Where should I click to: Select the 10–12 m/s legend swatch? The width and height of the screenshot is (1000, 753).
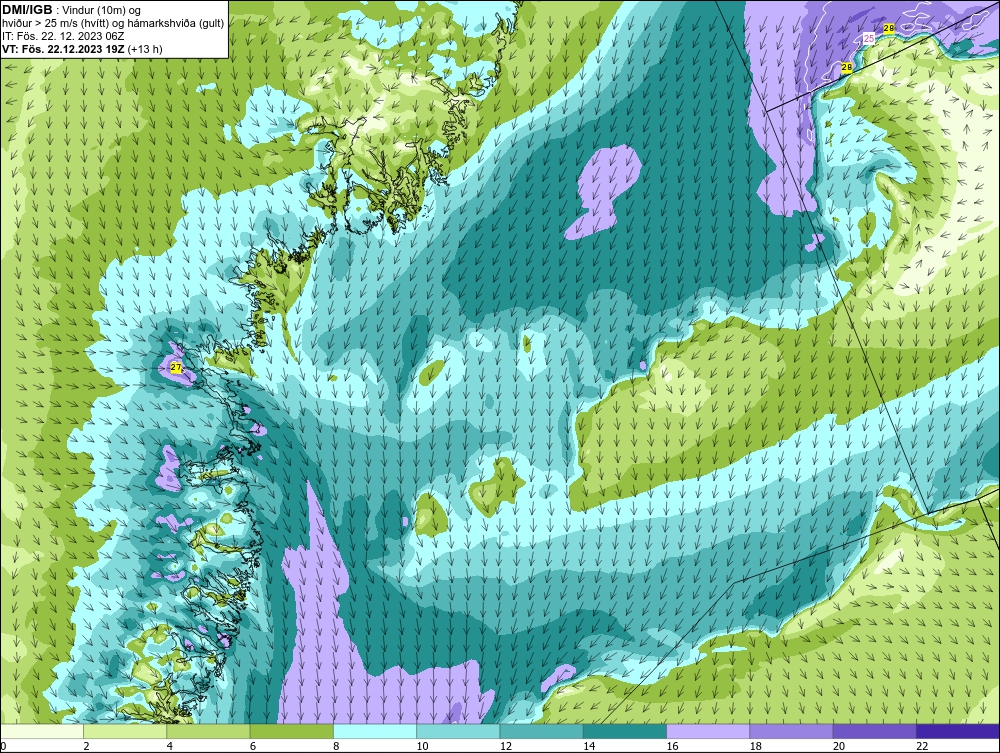coord(458,731)
